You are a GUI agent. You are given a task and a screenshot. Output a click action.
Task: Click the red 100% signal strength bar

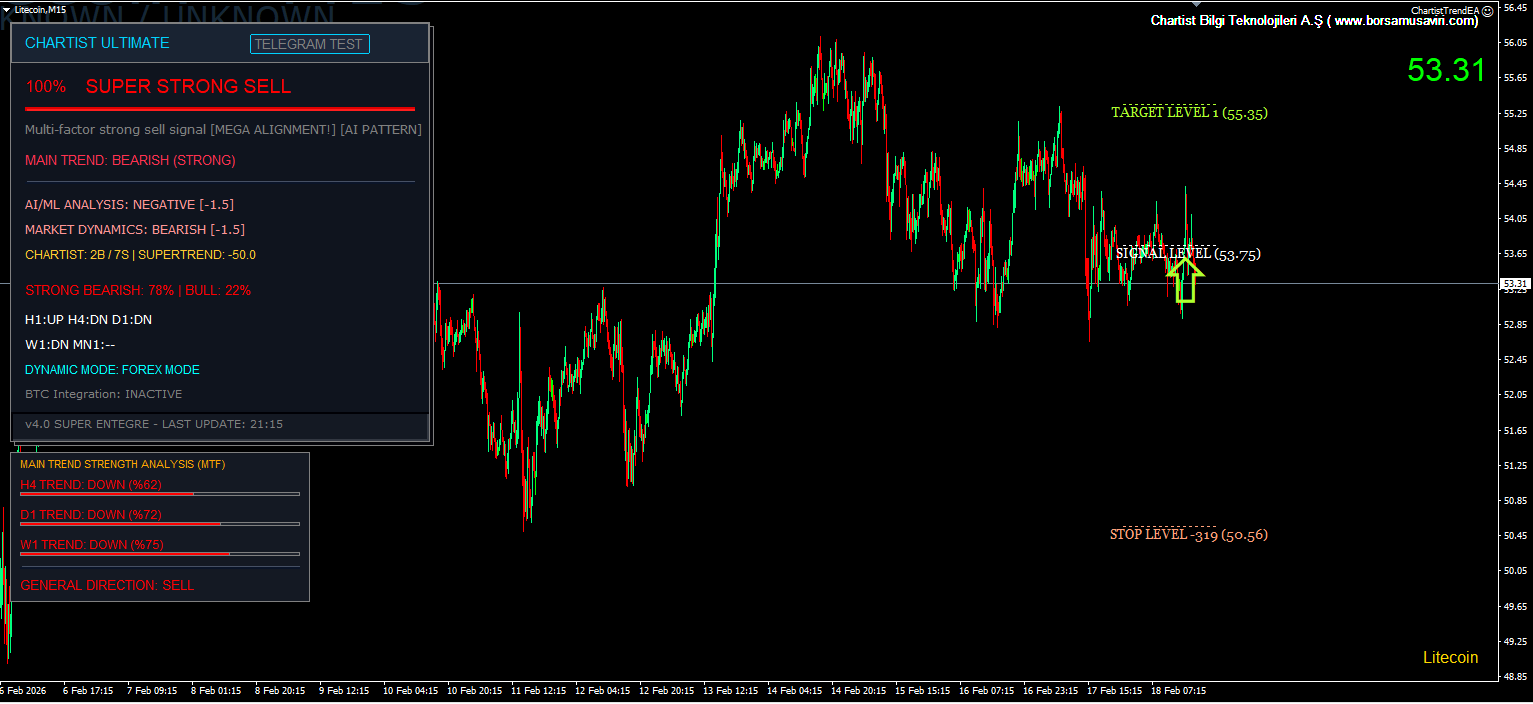(220, 108)
